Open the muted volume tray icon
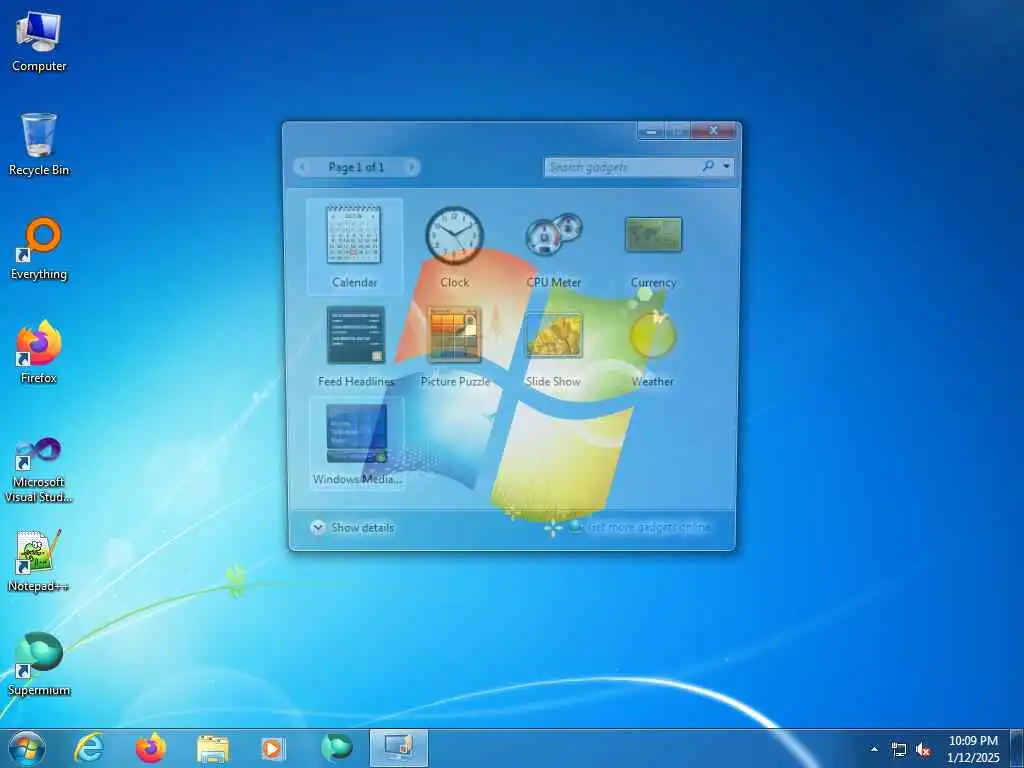The height and width of the screenshot is (768, 1024). 923,750
